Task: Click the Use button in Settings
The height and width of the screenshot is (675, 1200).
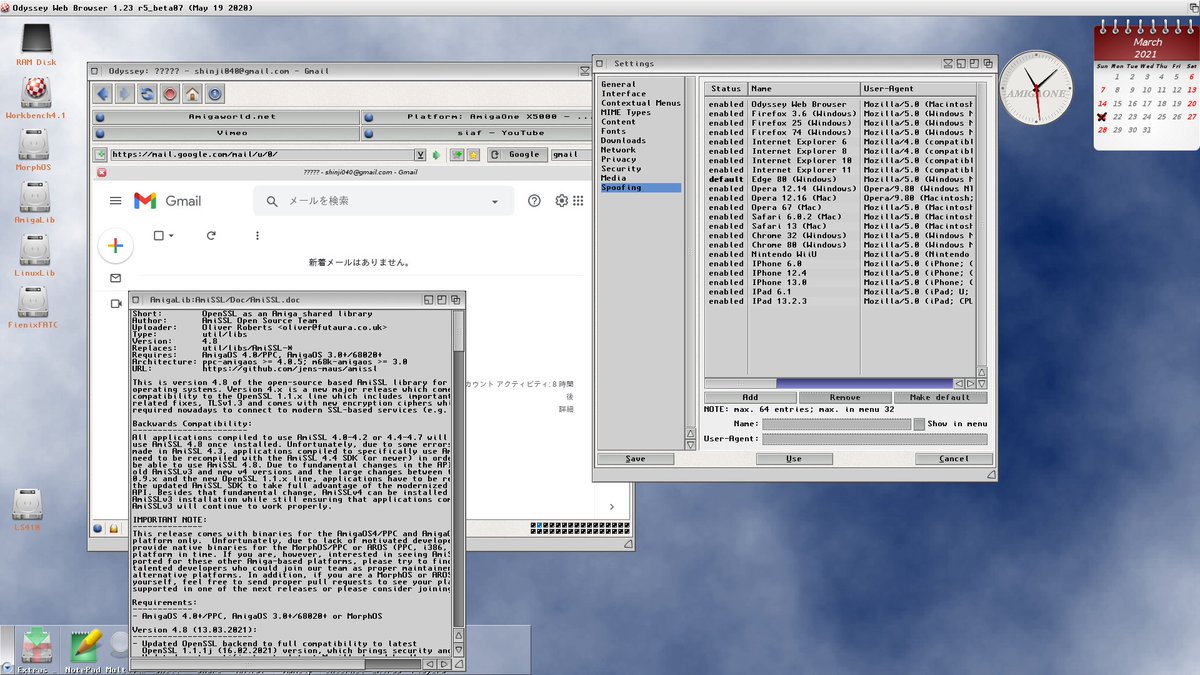Action: pos(794,459)
